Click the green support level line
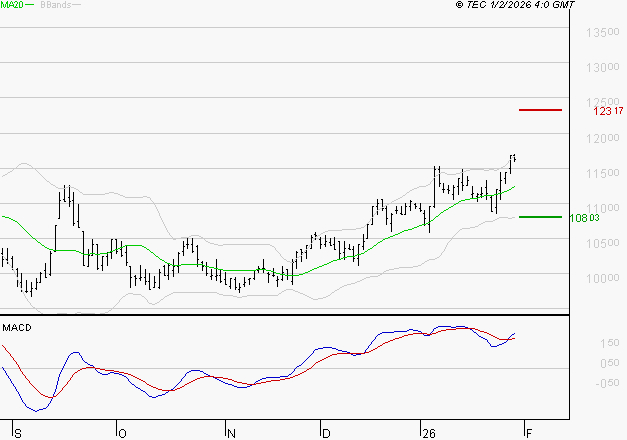The width and height of the screenshot is (627, 440). (540, 217)
